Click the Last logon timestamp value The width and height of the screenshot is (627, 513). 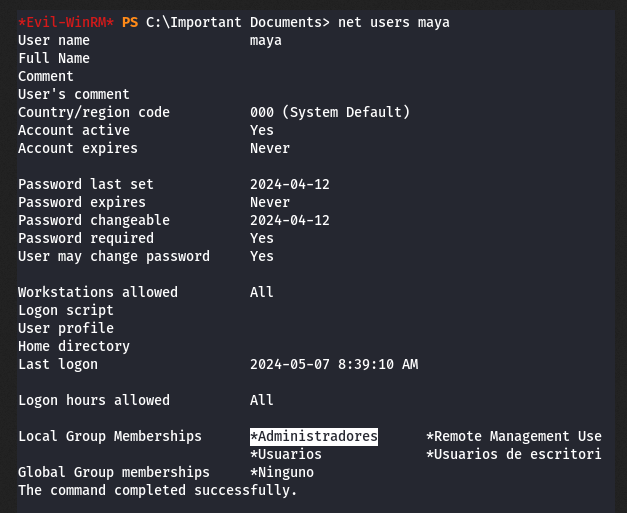334,364
